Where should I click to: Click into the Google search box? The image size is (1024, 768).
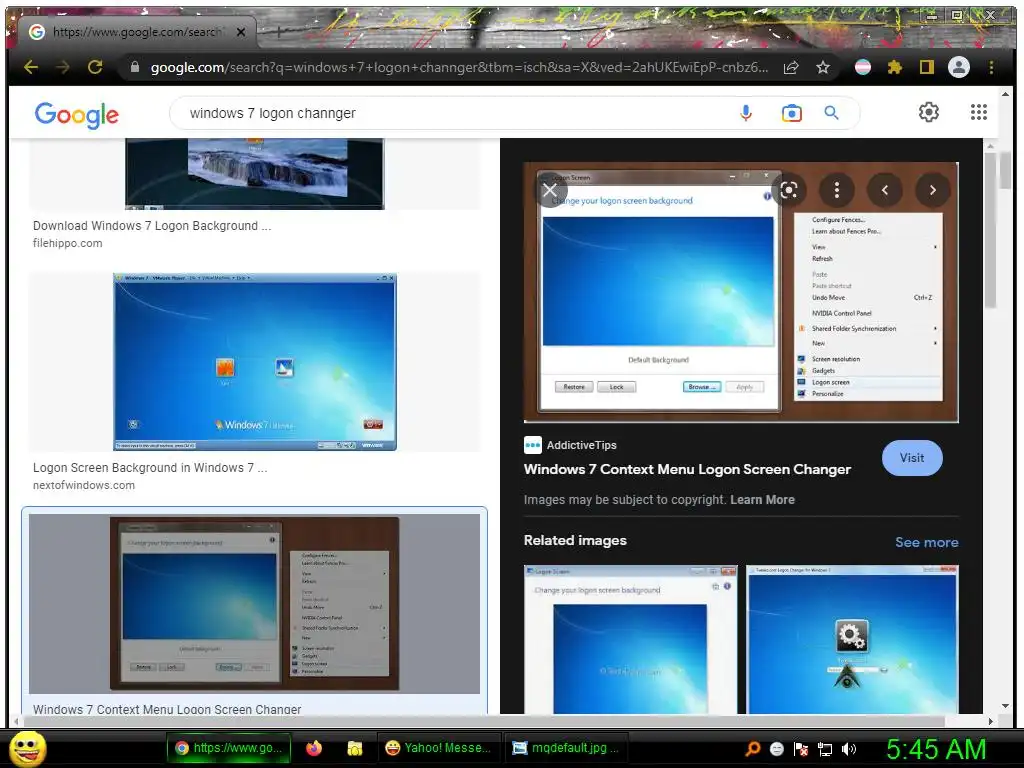pos(457,113)
